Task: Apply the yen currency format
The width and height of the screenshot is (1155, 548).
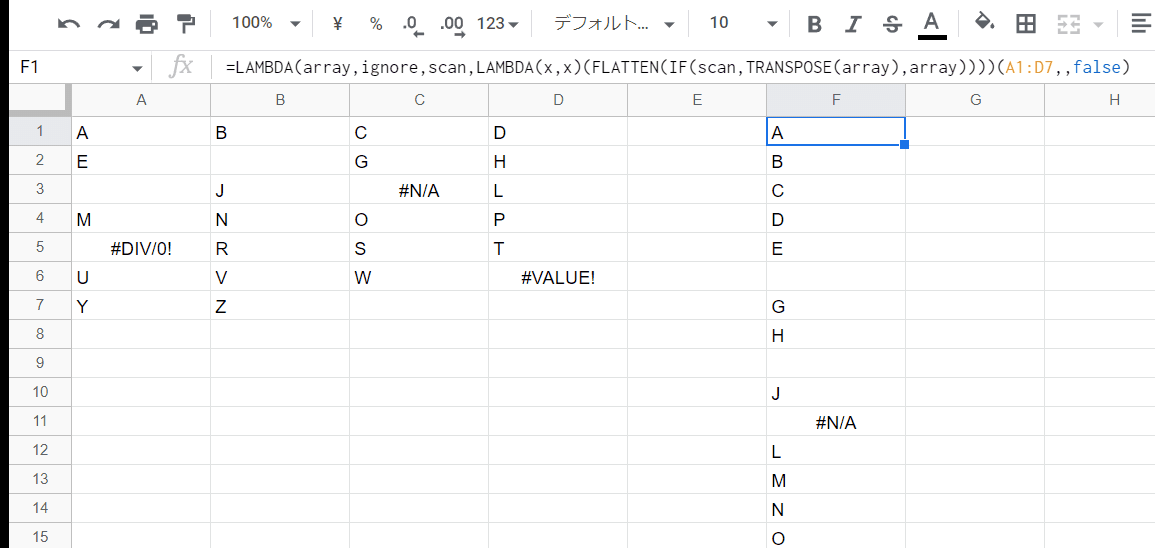Action: pos(337,24)
